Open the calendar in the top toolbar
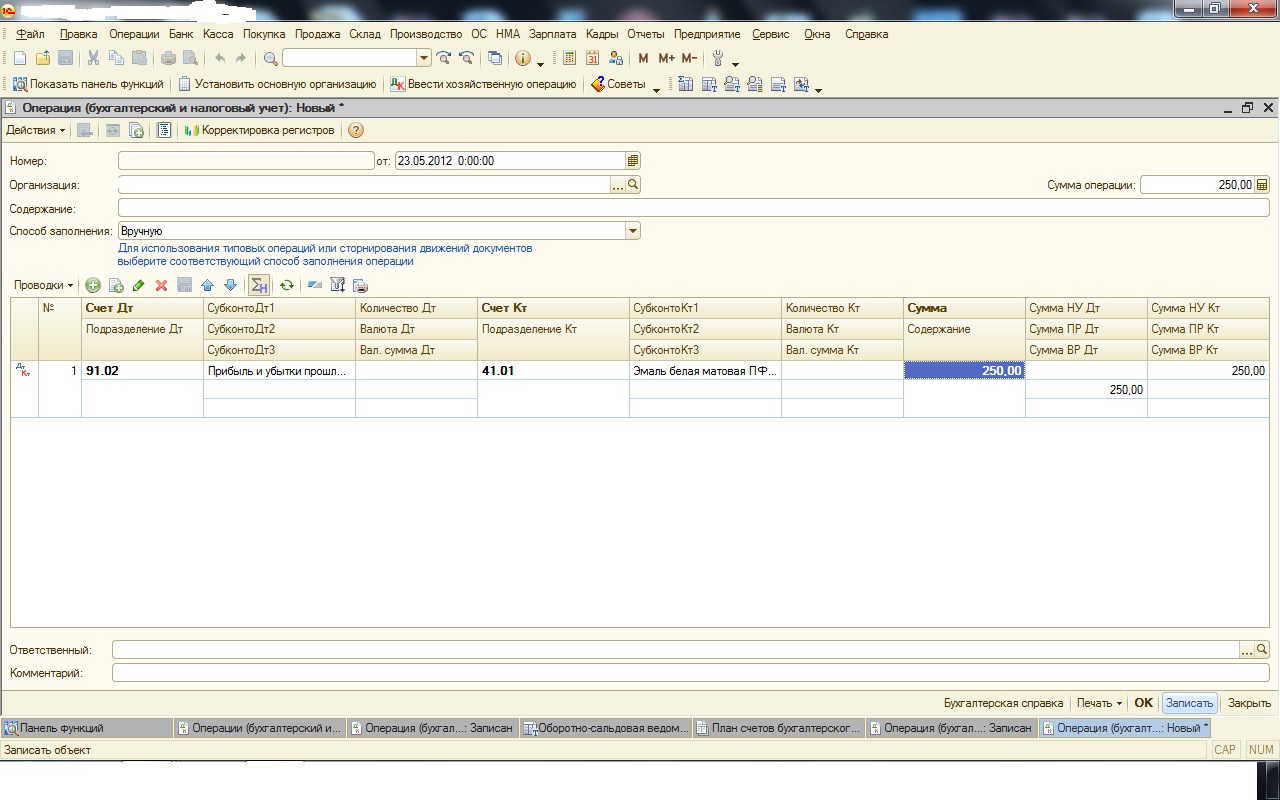Viewport: 1280px width, 800px height. [592, 58]
